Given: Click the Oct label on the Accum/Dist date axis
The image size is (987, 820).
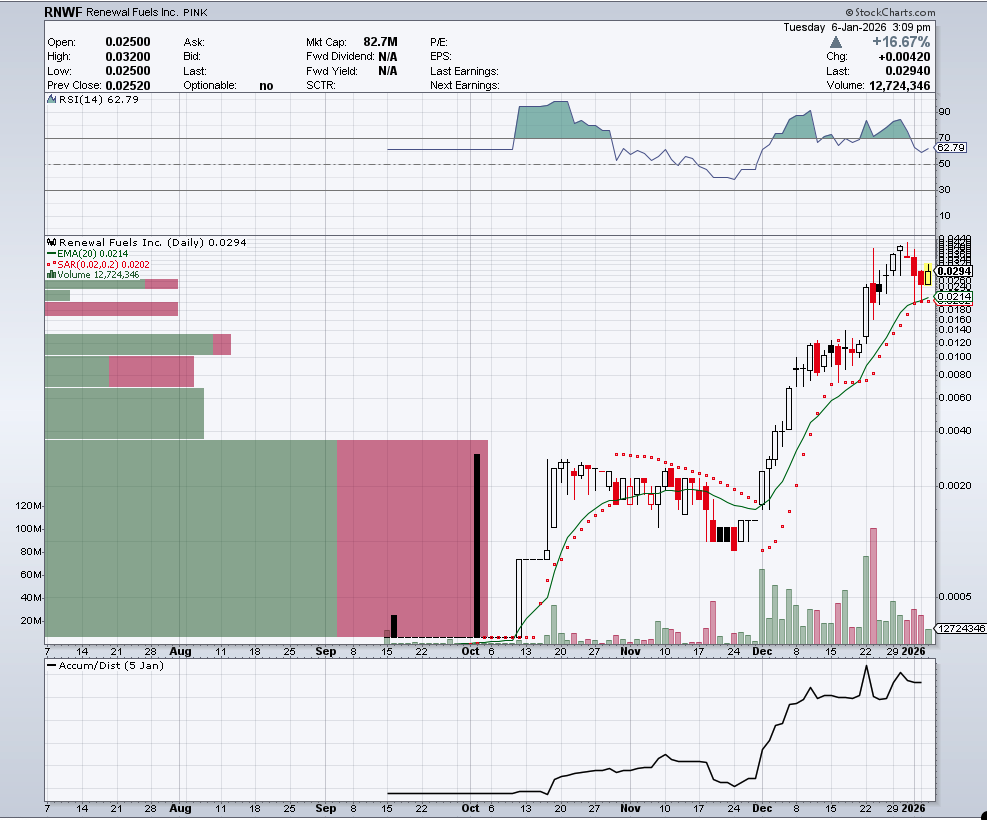Looking at the screenshot, I should pos(471,809).
